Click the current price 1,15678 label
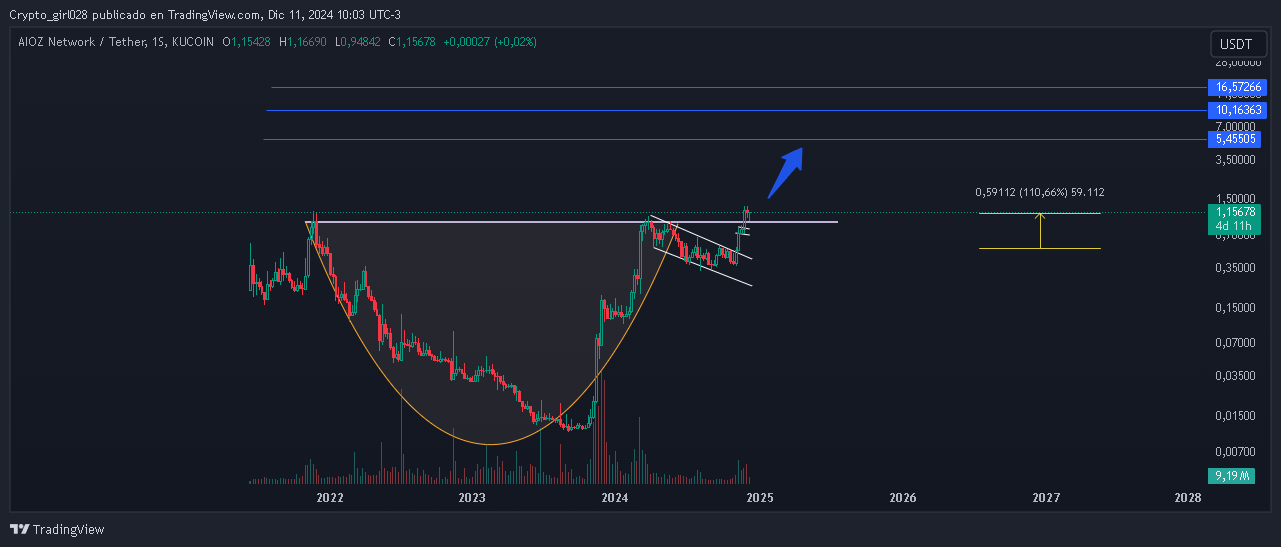 (1237, 213)
